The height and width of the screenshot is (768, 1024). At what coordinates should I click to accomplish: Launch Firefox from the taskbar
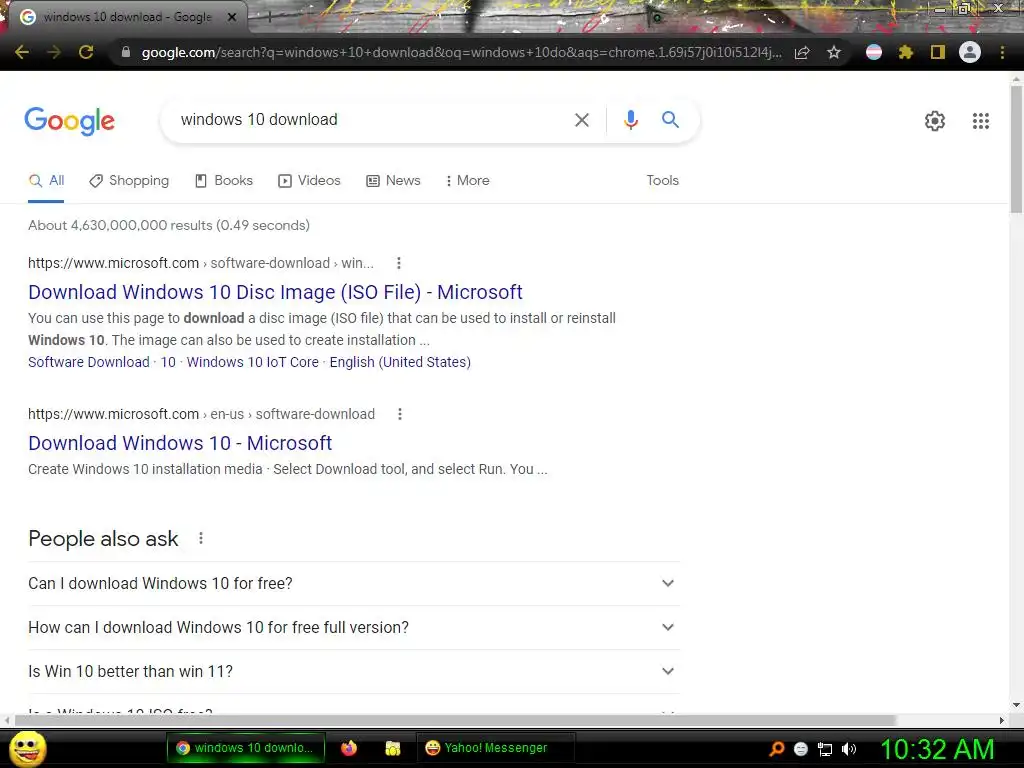(349, 748)
